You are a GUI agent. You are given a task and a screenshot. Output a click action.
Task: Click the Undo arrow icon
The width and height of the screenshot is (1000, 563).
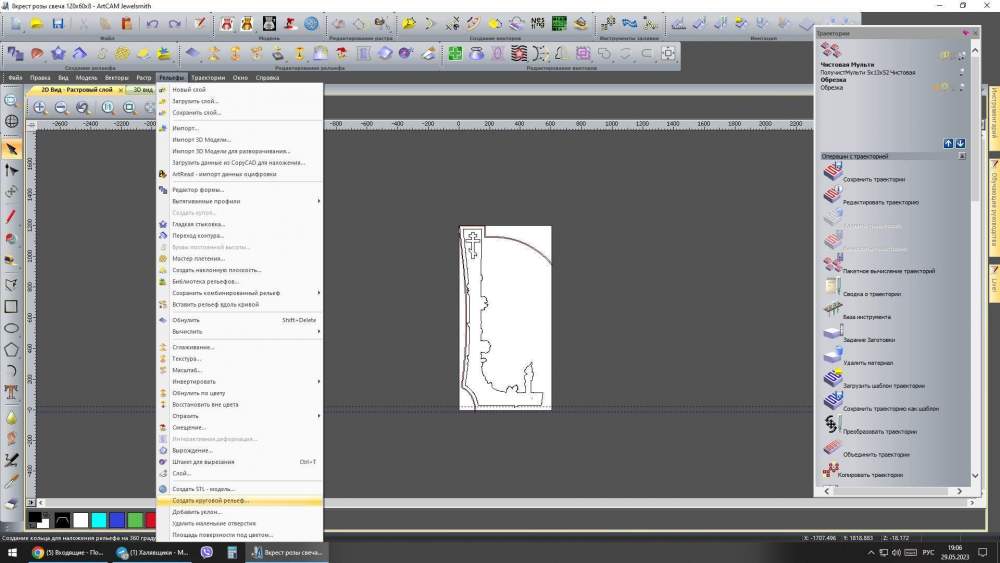(x=151, y=23)
